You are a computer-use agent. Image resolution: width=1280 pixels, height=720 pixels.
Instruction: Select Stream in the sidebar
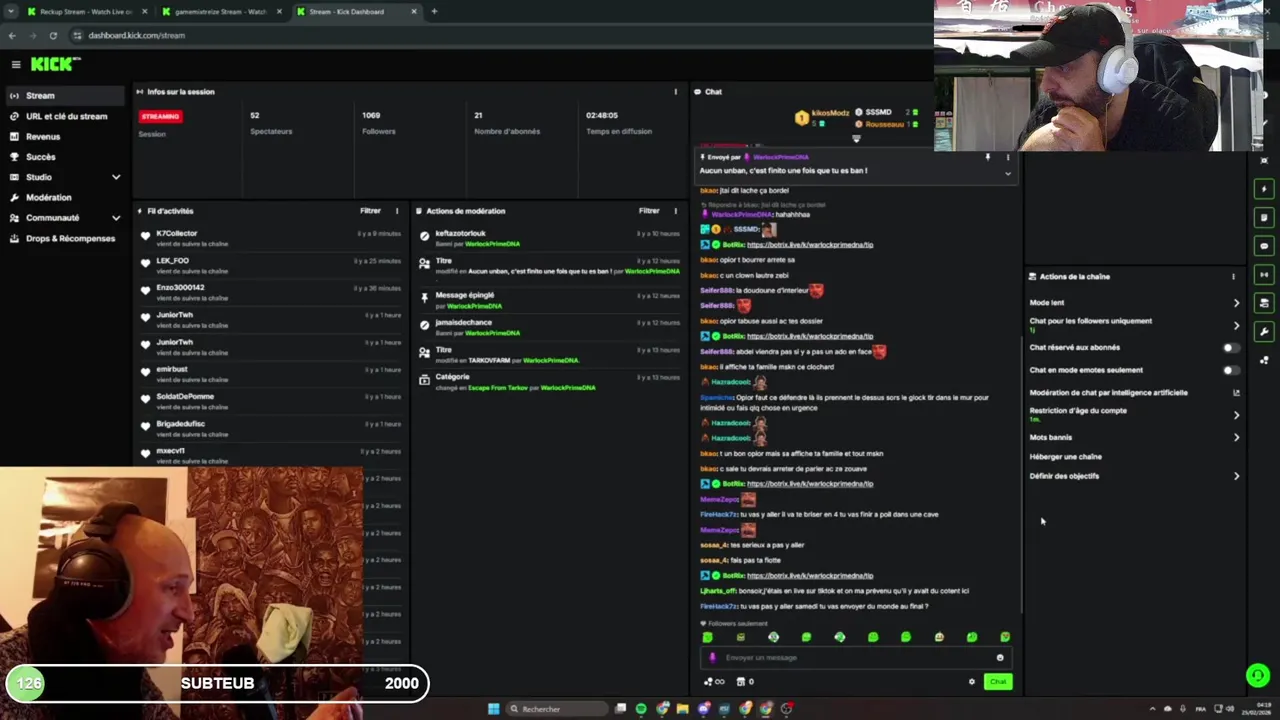tap(65, 96)
